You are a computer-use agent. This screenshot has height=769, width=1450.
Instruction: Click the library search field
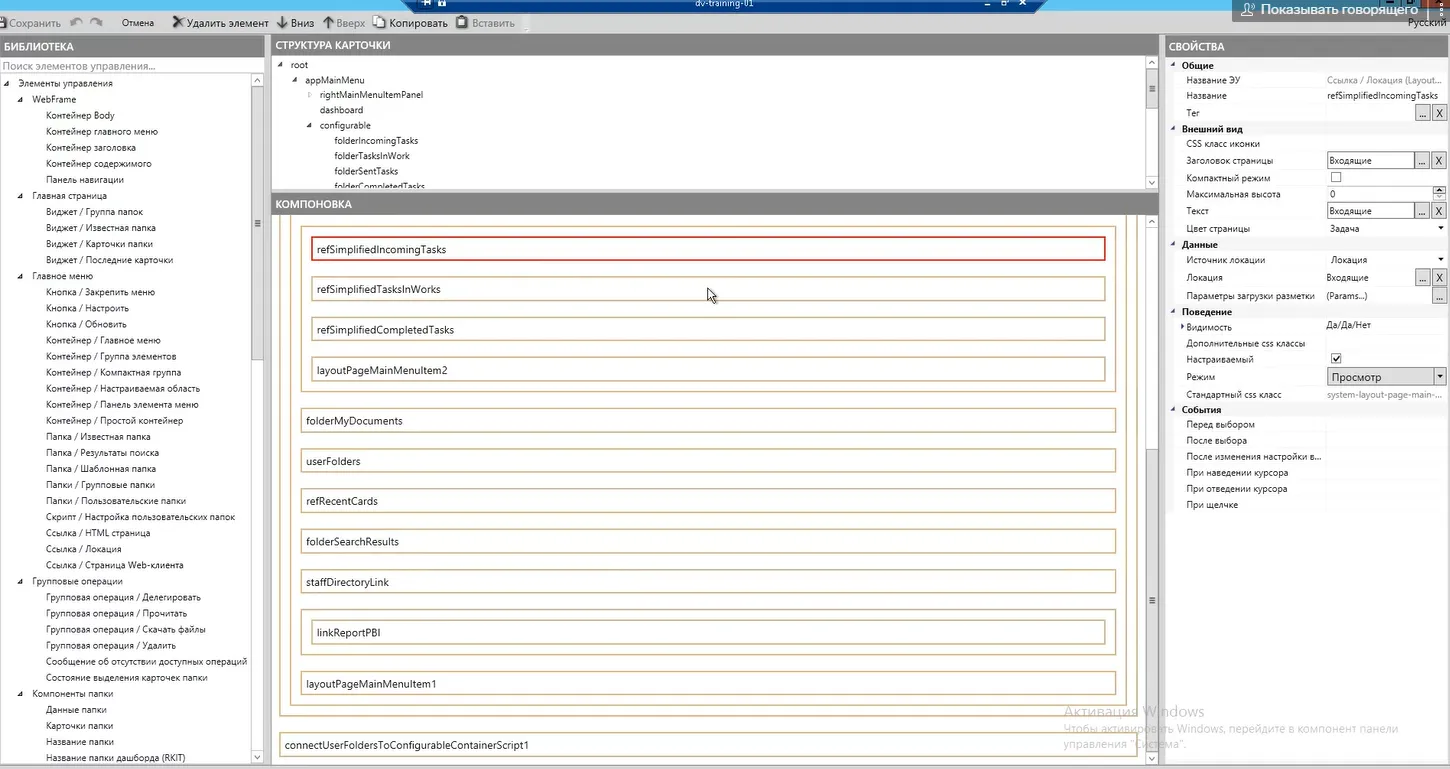(125, 66)
